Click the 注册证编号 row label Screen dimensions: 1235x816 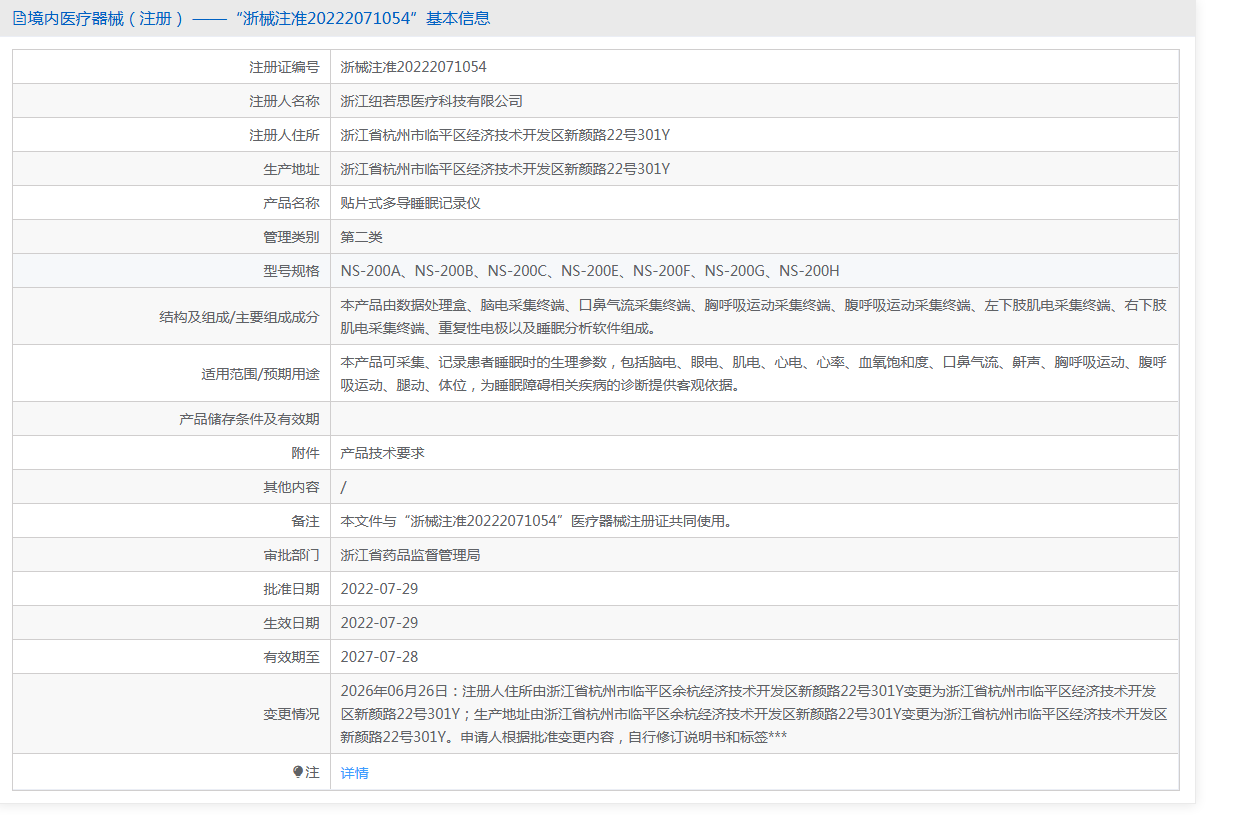(x=284, y=67)
